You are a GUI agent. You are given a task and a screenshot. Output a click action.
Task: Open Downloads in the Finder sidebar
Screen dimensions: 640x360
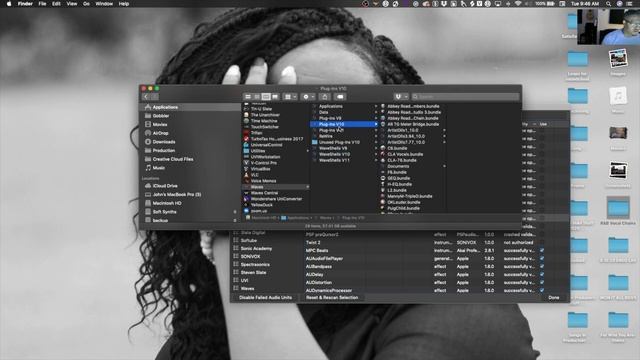tap(164, 142)
